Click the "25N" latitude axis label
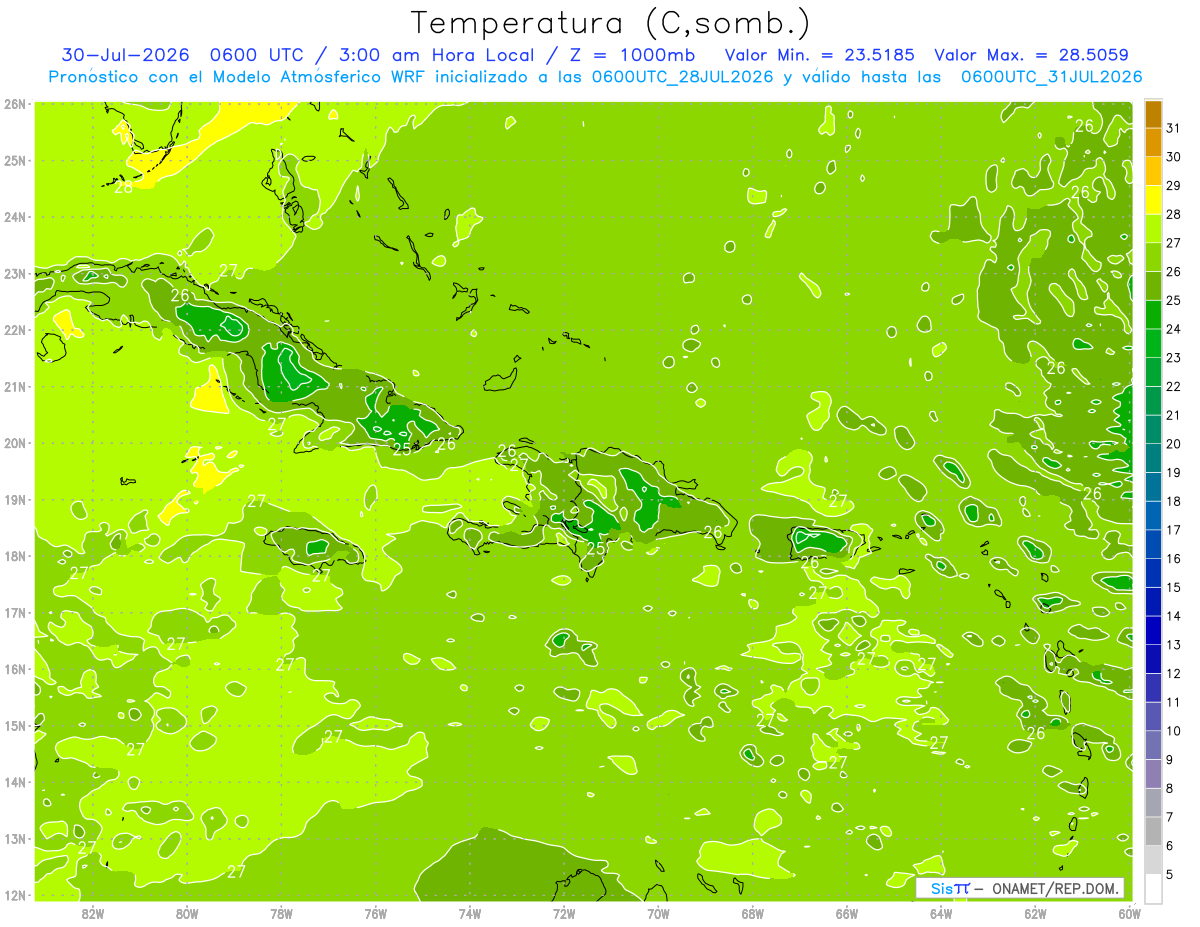The width and height of the screenshot is (1200, 927). (x=16, y=160)
